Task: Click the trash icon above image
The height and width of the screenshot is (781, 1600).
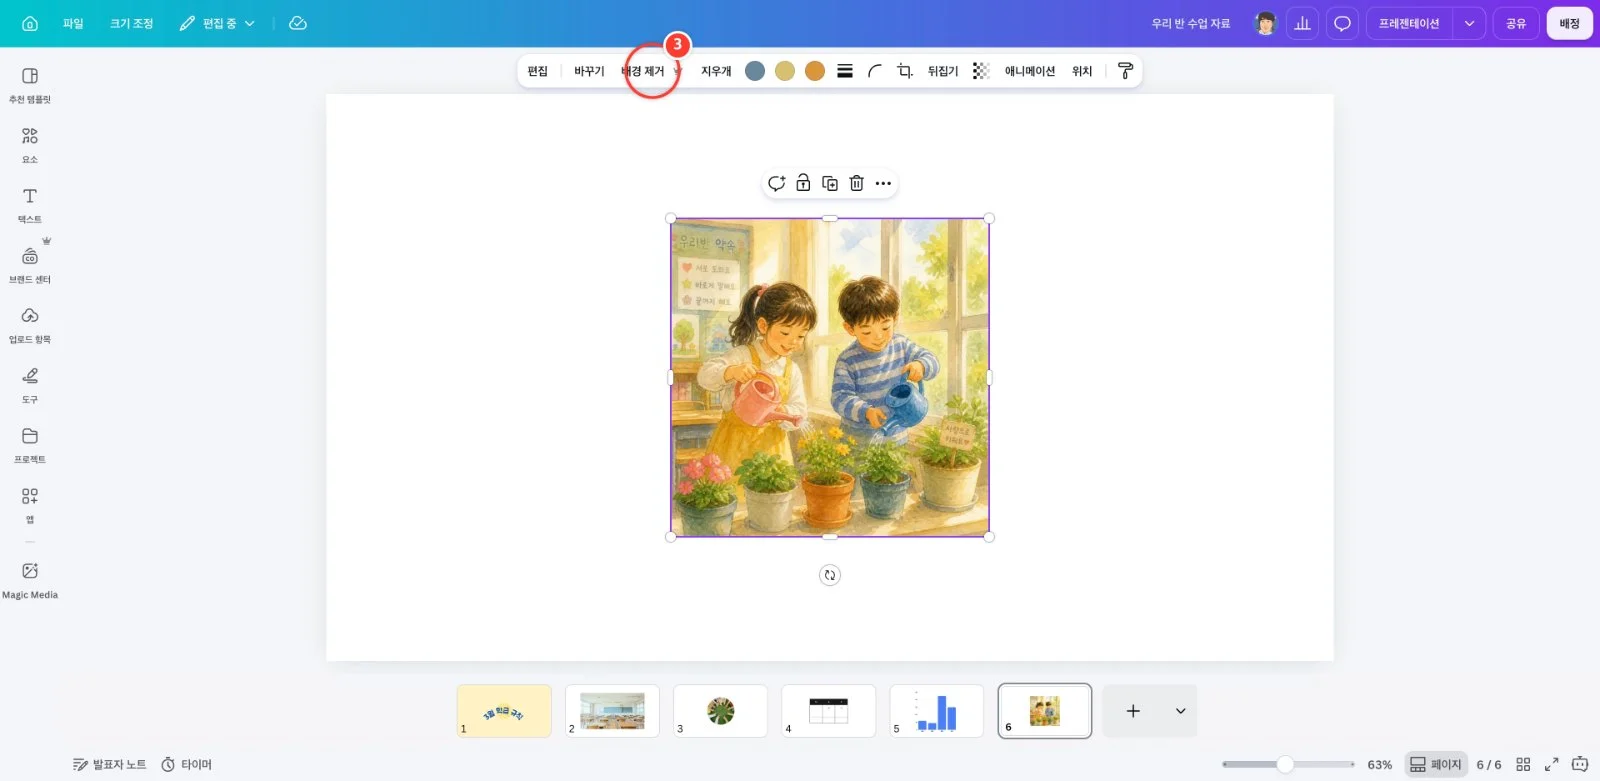Action: [857, 183]
